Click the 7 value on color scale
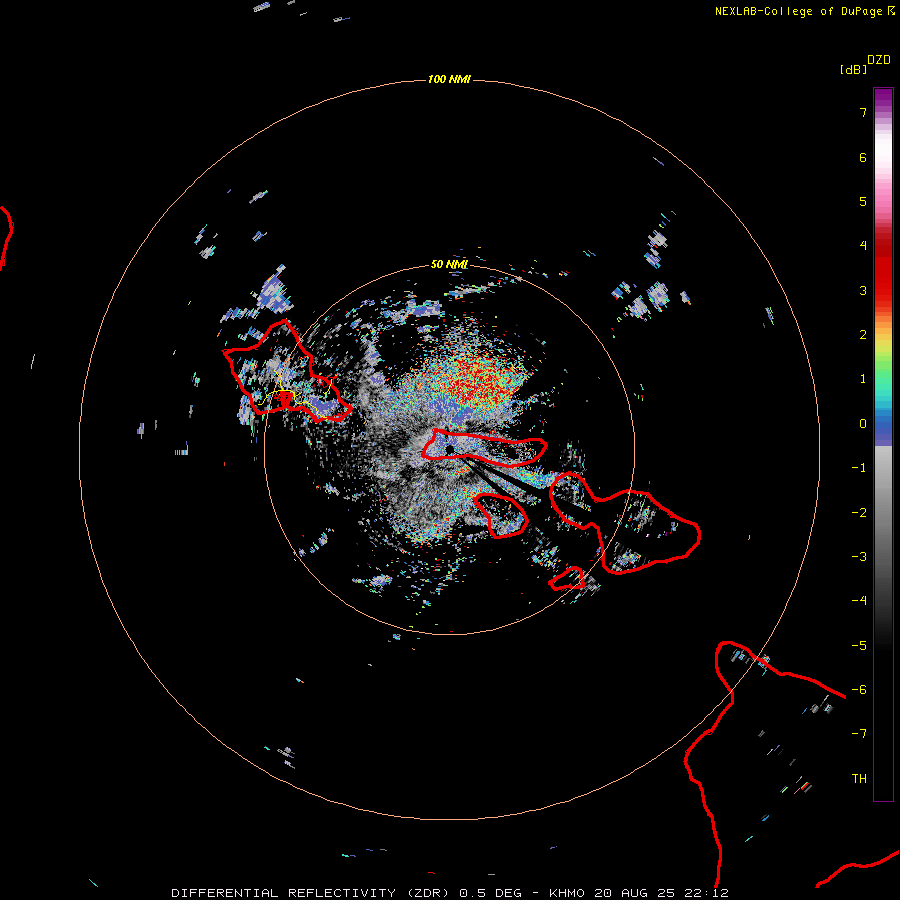Image resolution: width=900 pixels, height=900 pixels. tap(863, 112)
